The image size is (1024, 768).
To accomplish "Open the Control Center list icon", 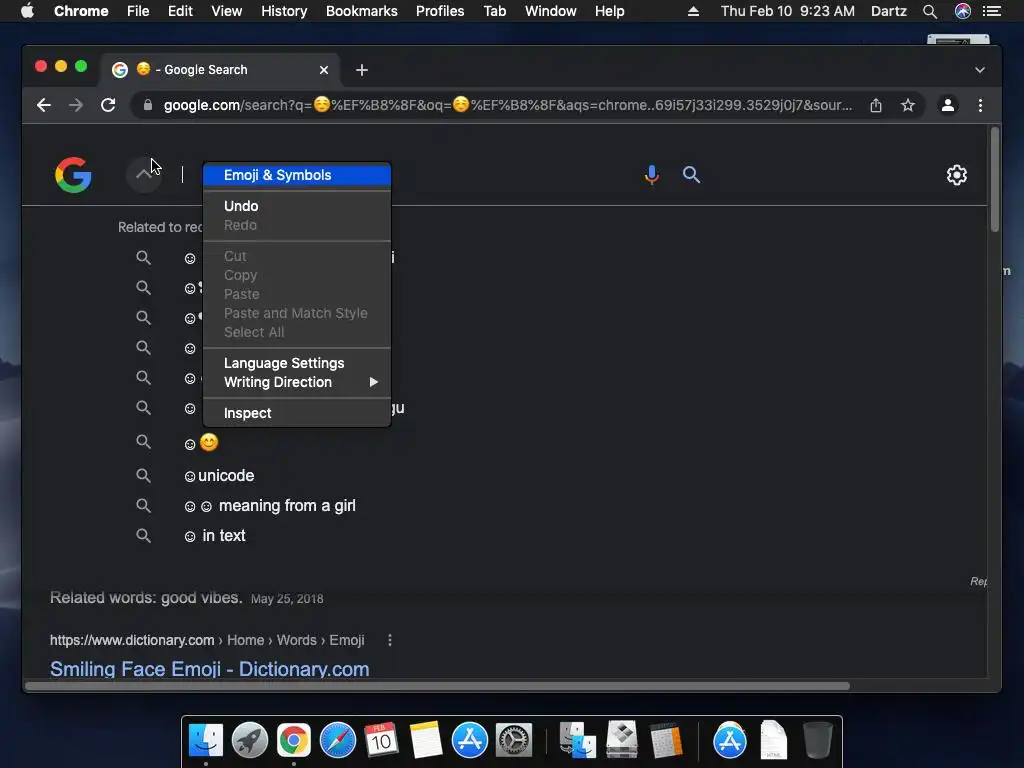I will tap(992, 11).
